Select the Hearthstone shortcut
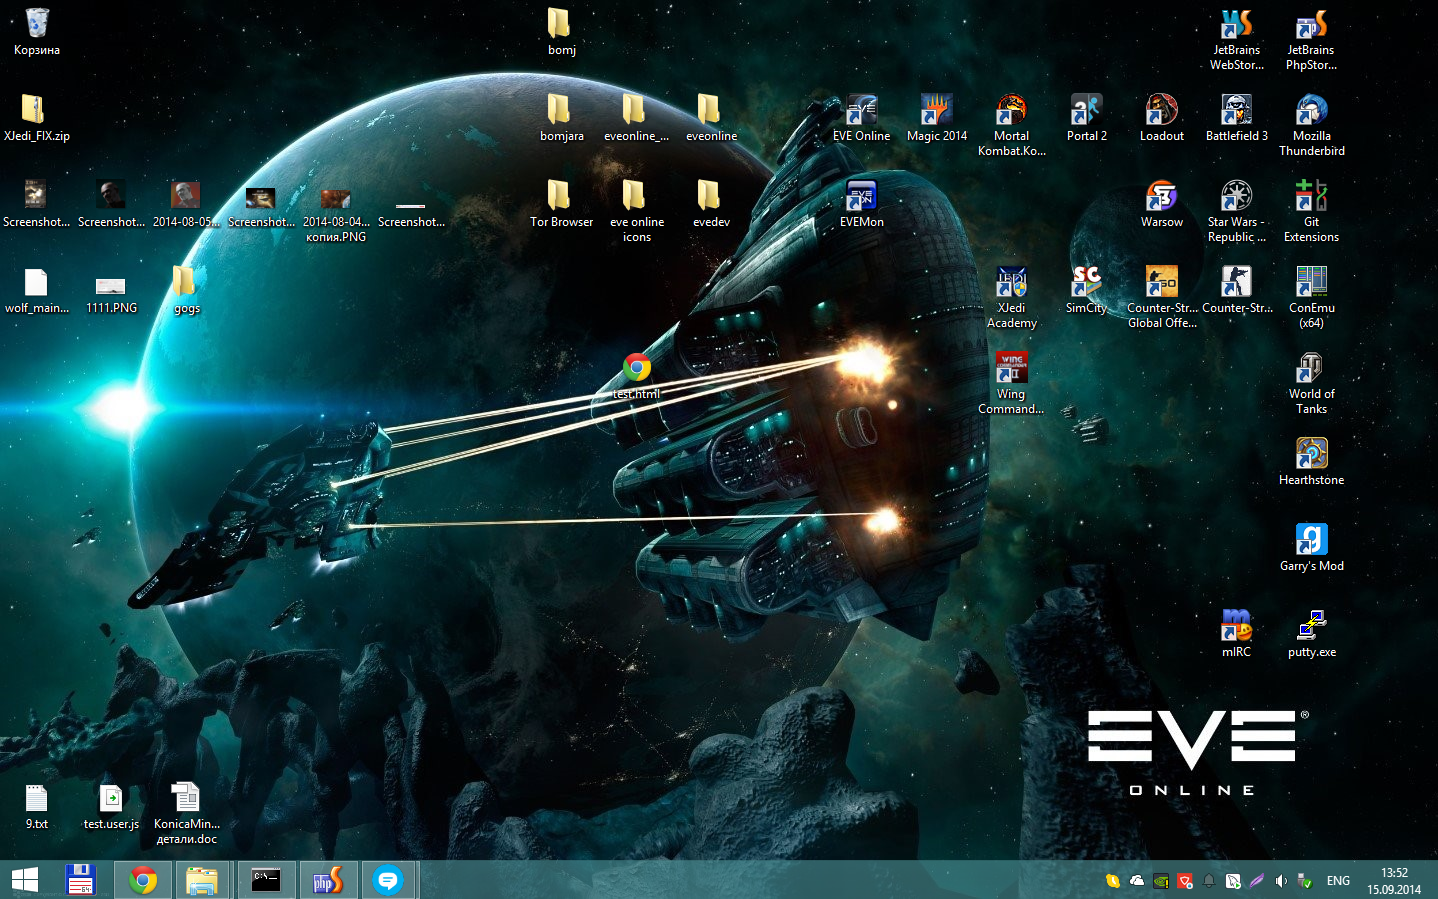The image size is (1438, 899). tap(1311, 462)
